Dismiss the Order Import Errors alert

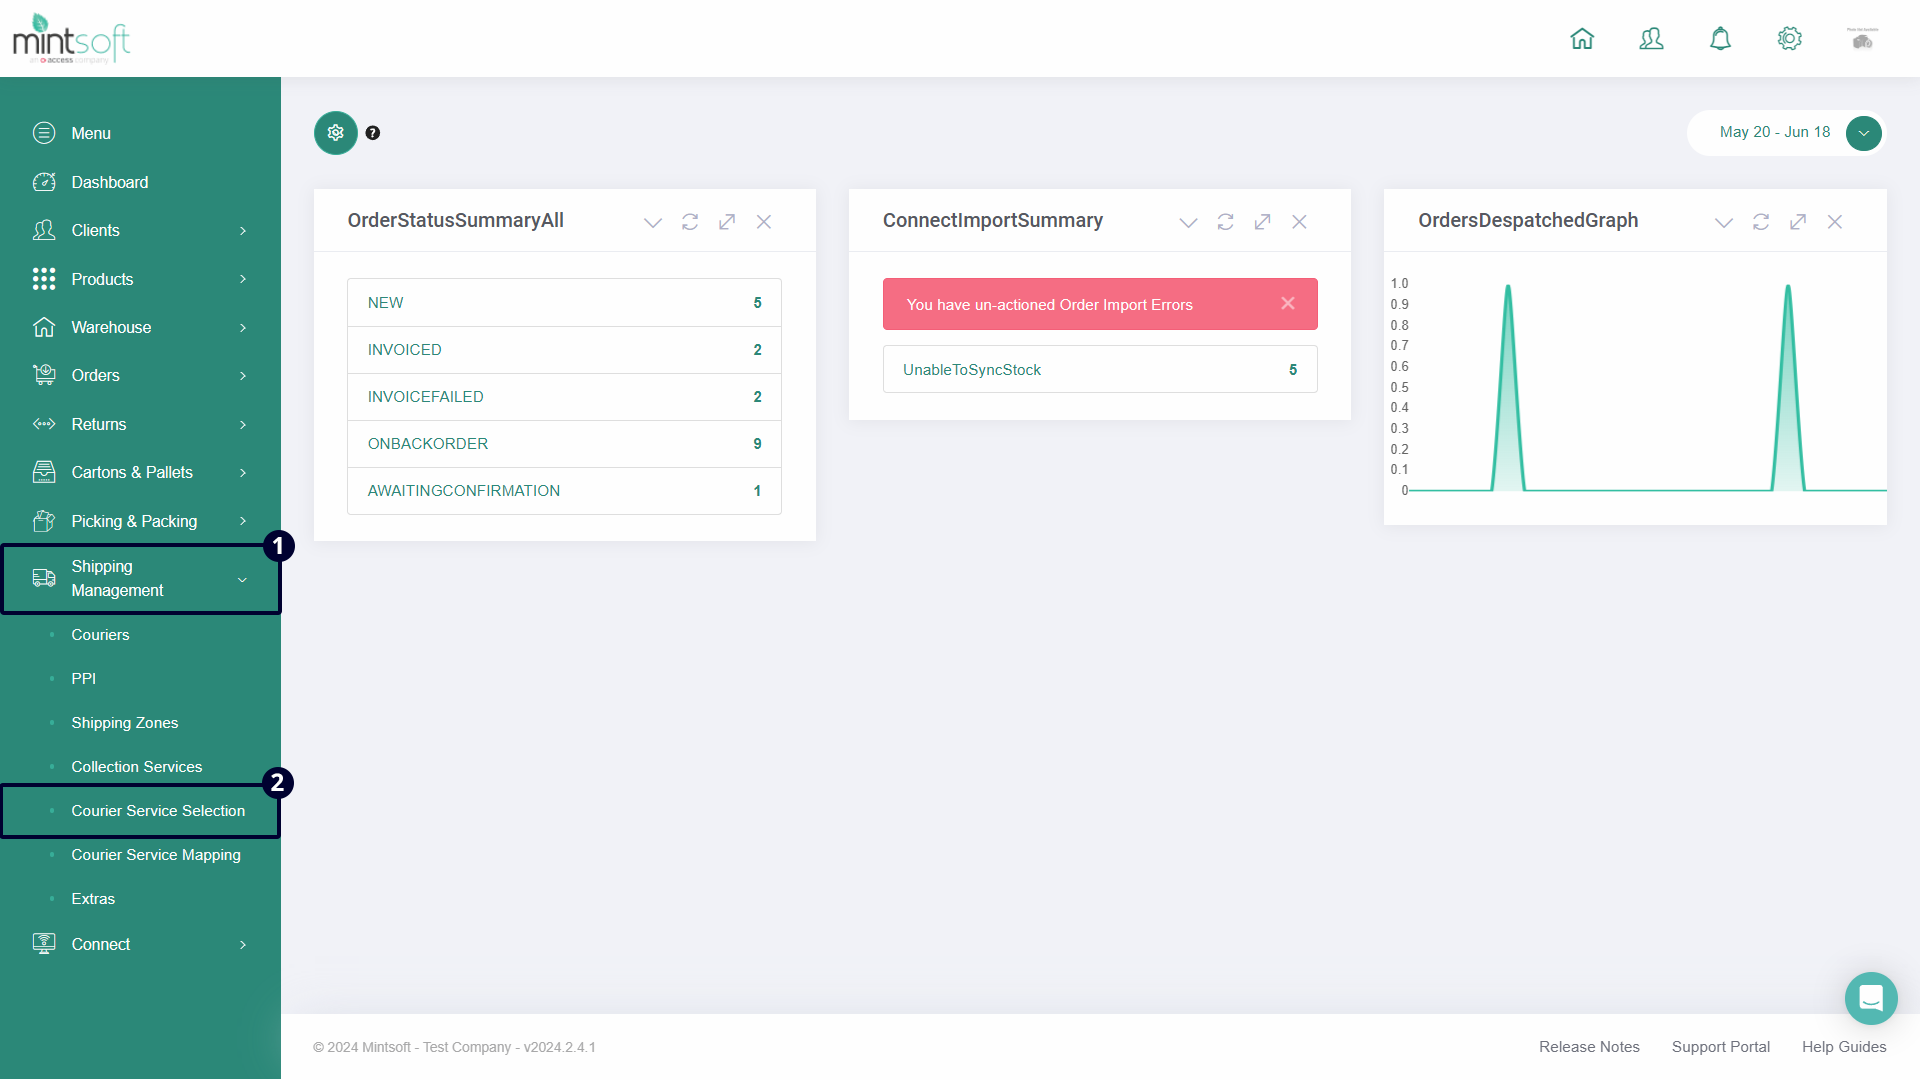1288,303
